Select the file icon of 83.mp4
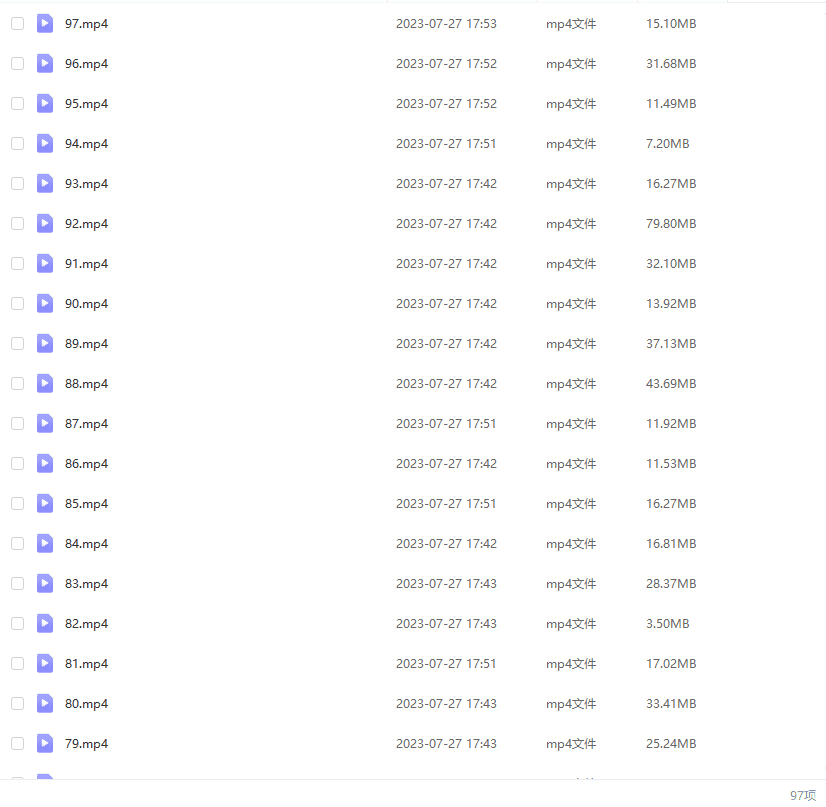 point(45,584)
